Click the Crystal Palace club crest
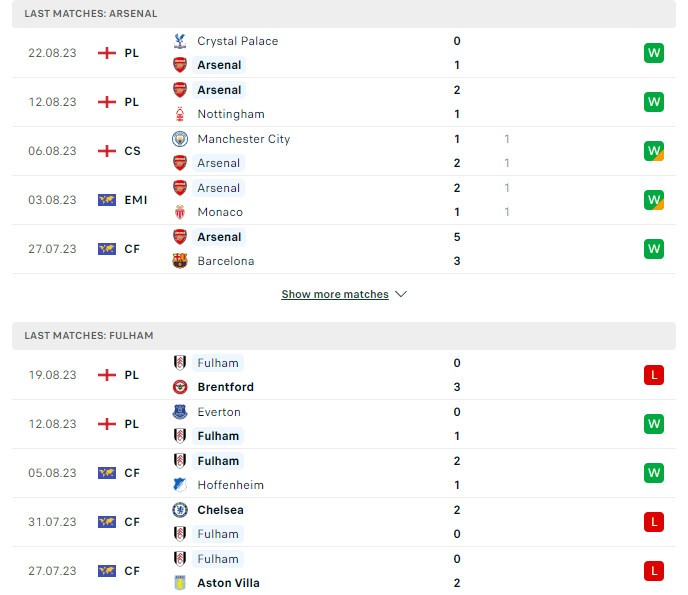 point(180,41)
